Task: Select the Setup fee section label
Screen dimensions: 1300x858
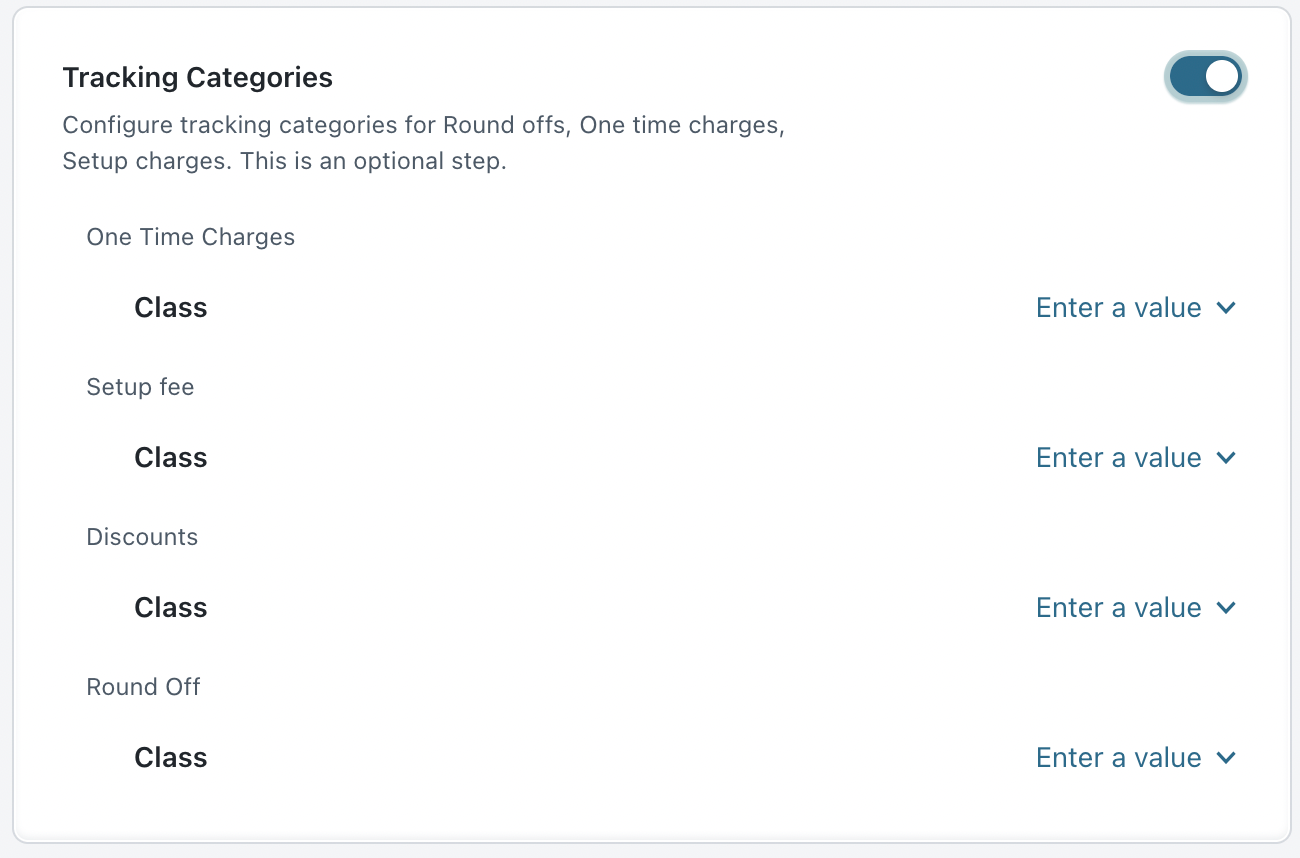Action: pyautogui.click(x=140, y=387)
